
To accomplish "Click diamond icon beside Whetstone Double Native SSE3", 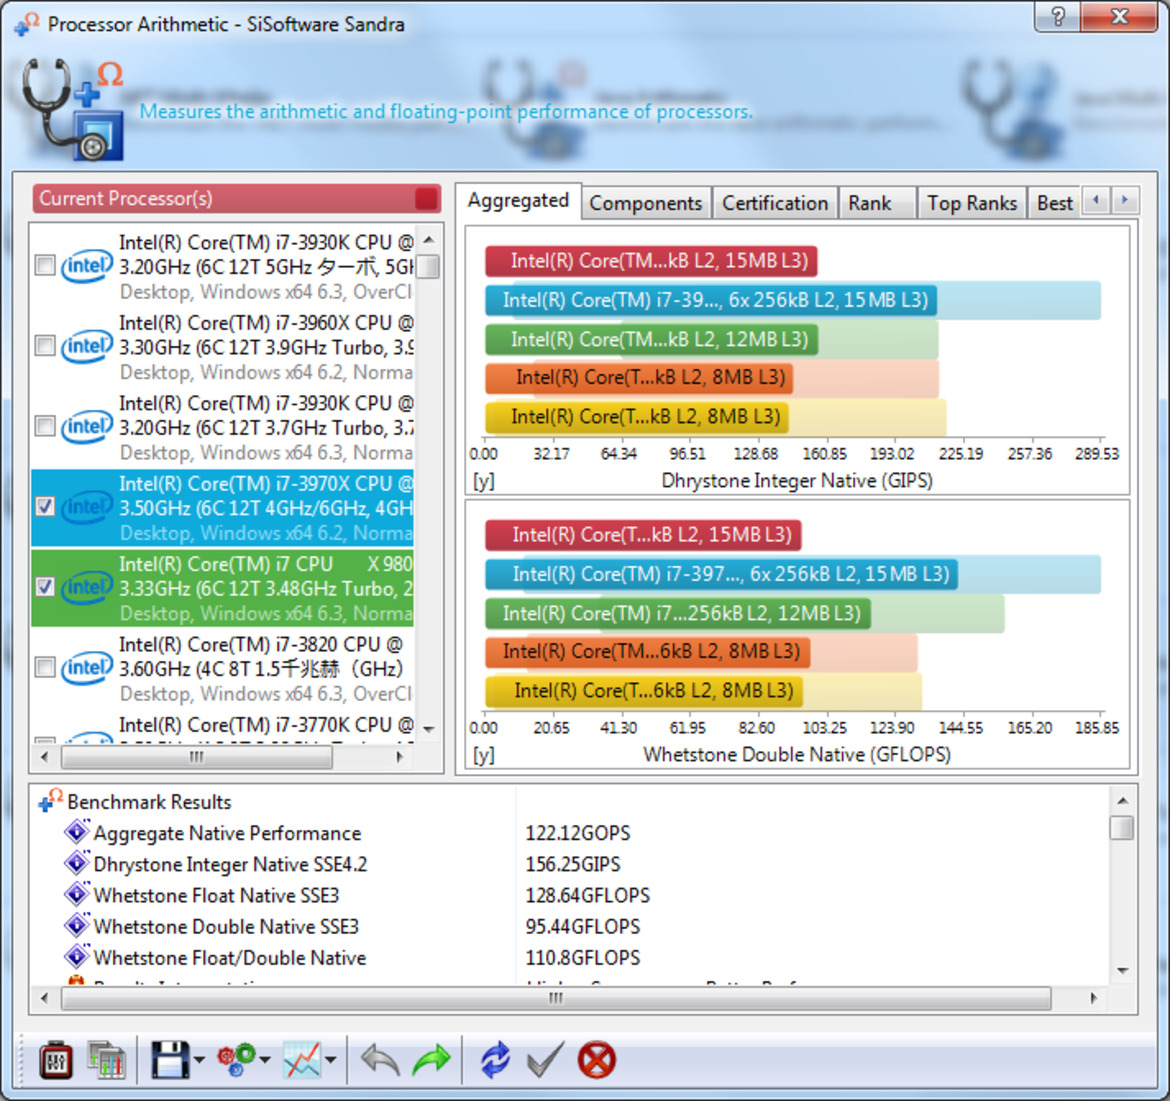I will [76, 925].
